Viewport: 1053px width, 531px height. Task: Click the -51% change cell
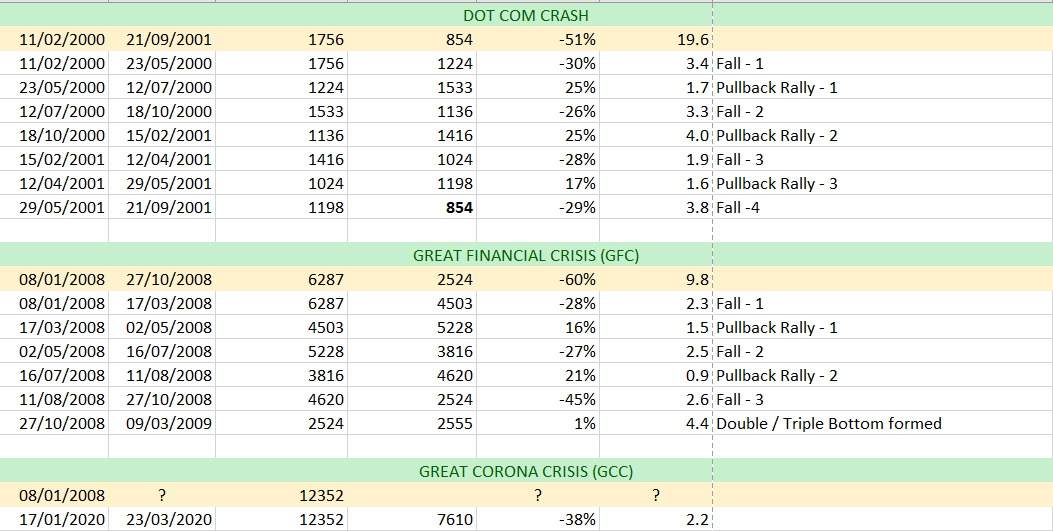[578, 40]
